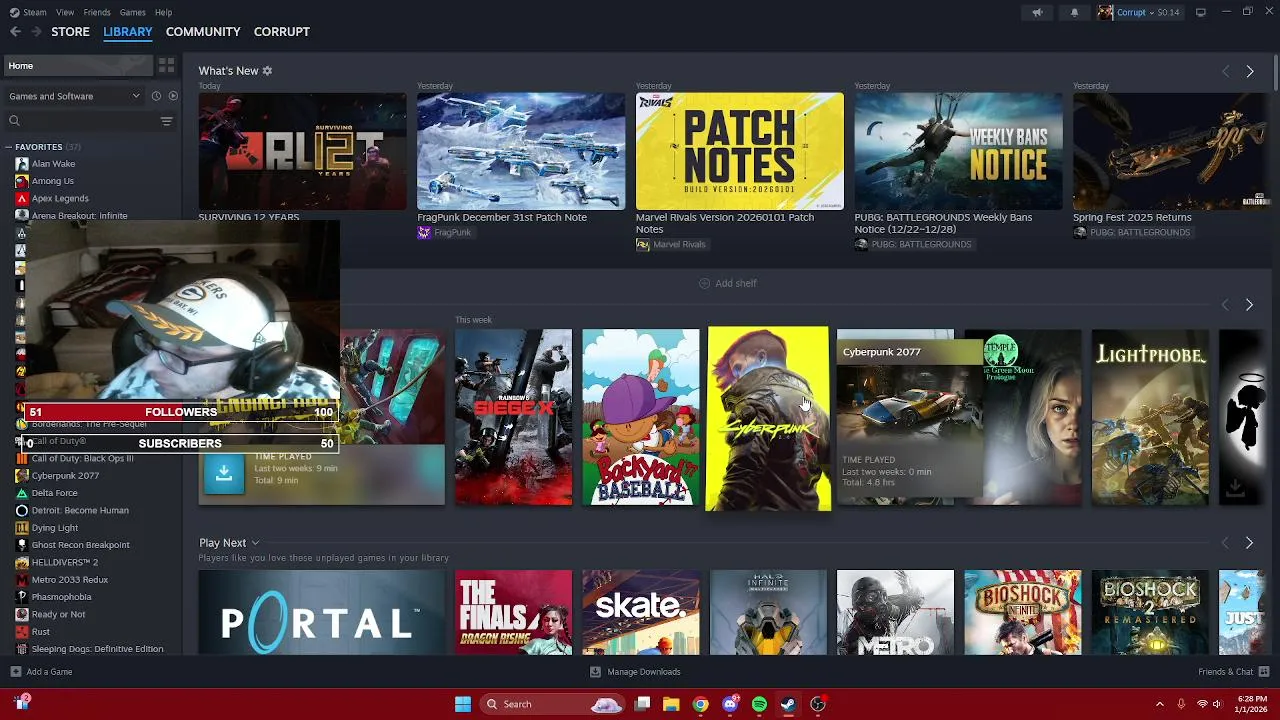This screenshot has height=720, width=1280.
Task: Select the Backyard Baseball game cover
Action: [x=641, y=417]
